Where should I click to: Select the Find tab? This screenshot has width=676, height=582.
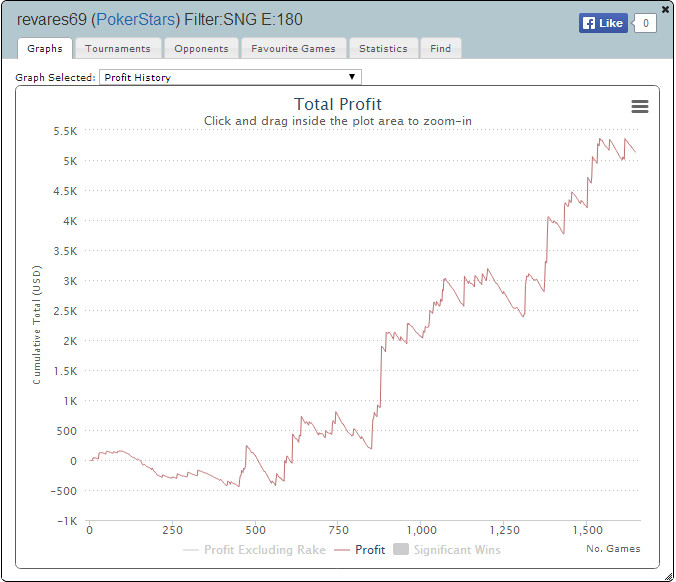coord(440,48)
